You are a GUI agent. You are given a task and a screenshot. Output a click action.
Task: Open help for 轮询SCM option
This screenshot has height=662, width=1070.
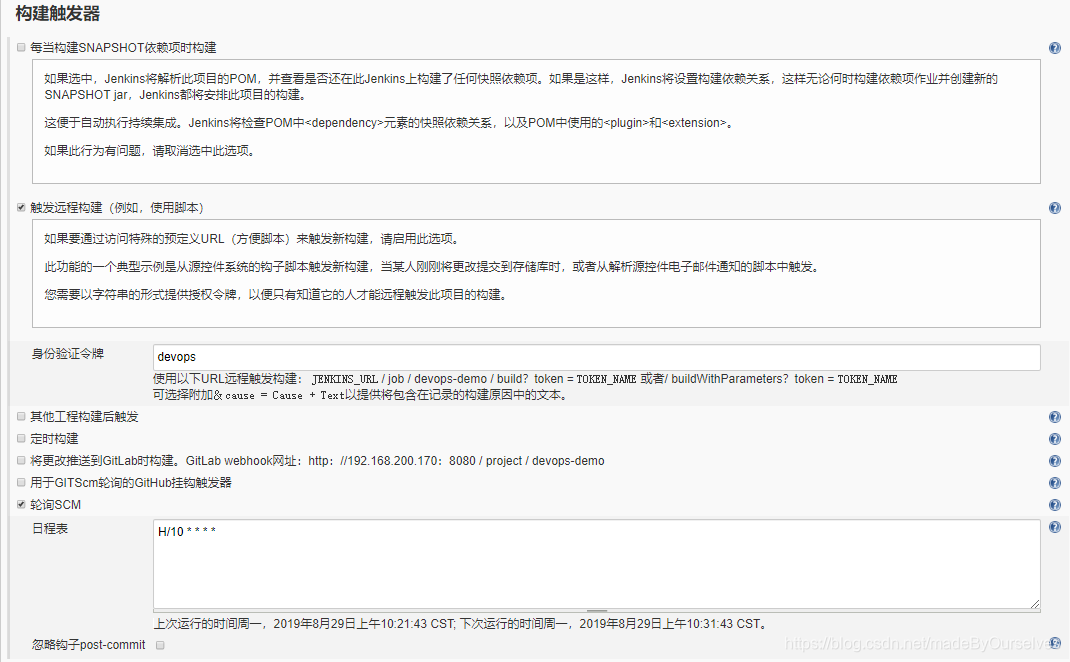[1054, 504]
